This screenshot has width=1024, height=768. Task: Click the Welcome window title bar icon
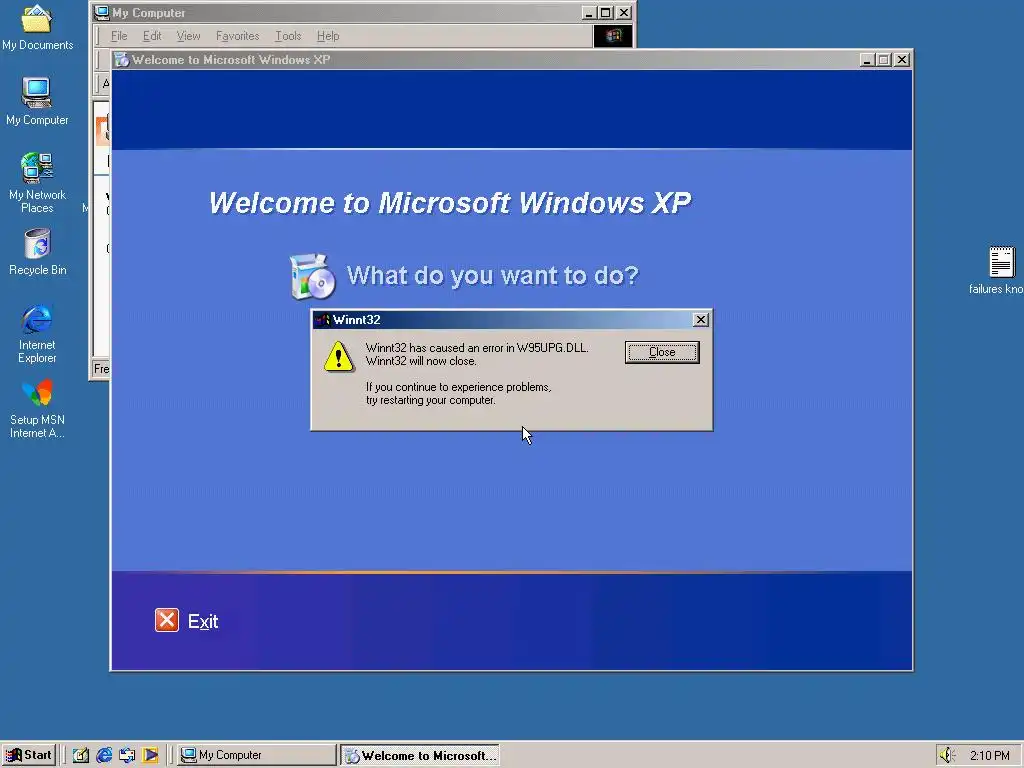tap(121, 59)
